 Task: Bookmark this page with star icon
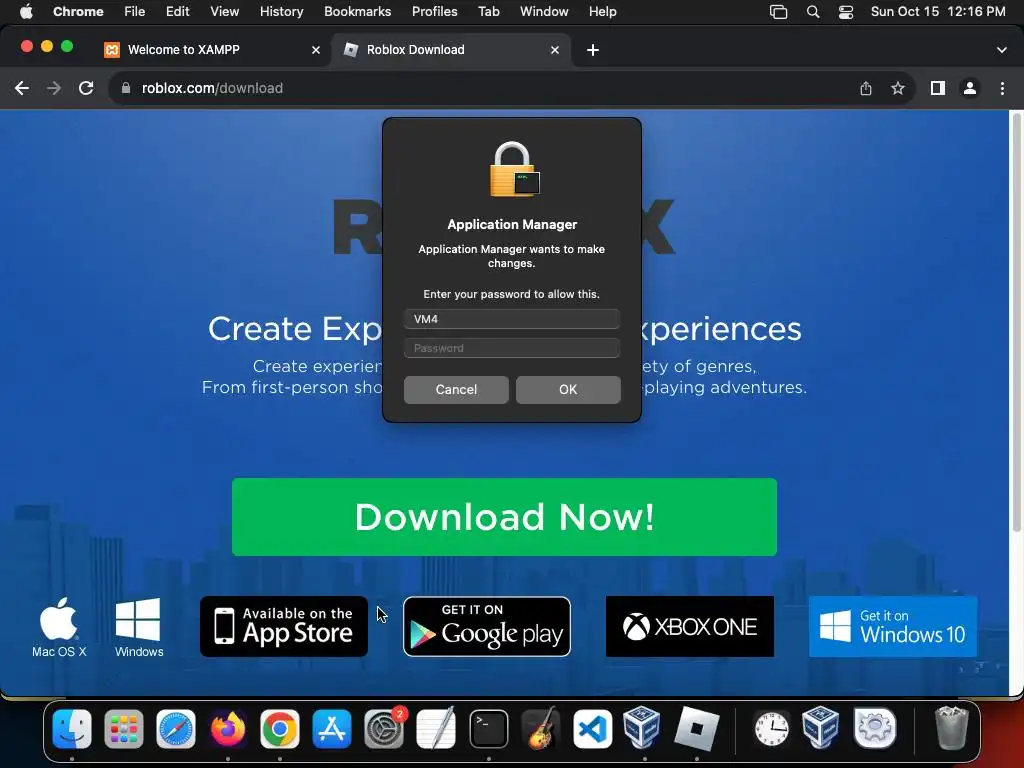[898, 88]
